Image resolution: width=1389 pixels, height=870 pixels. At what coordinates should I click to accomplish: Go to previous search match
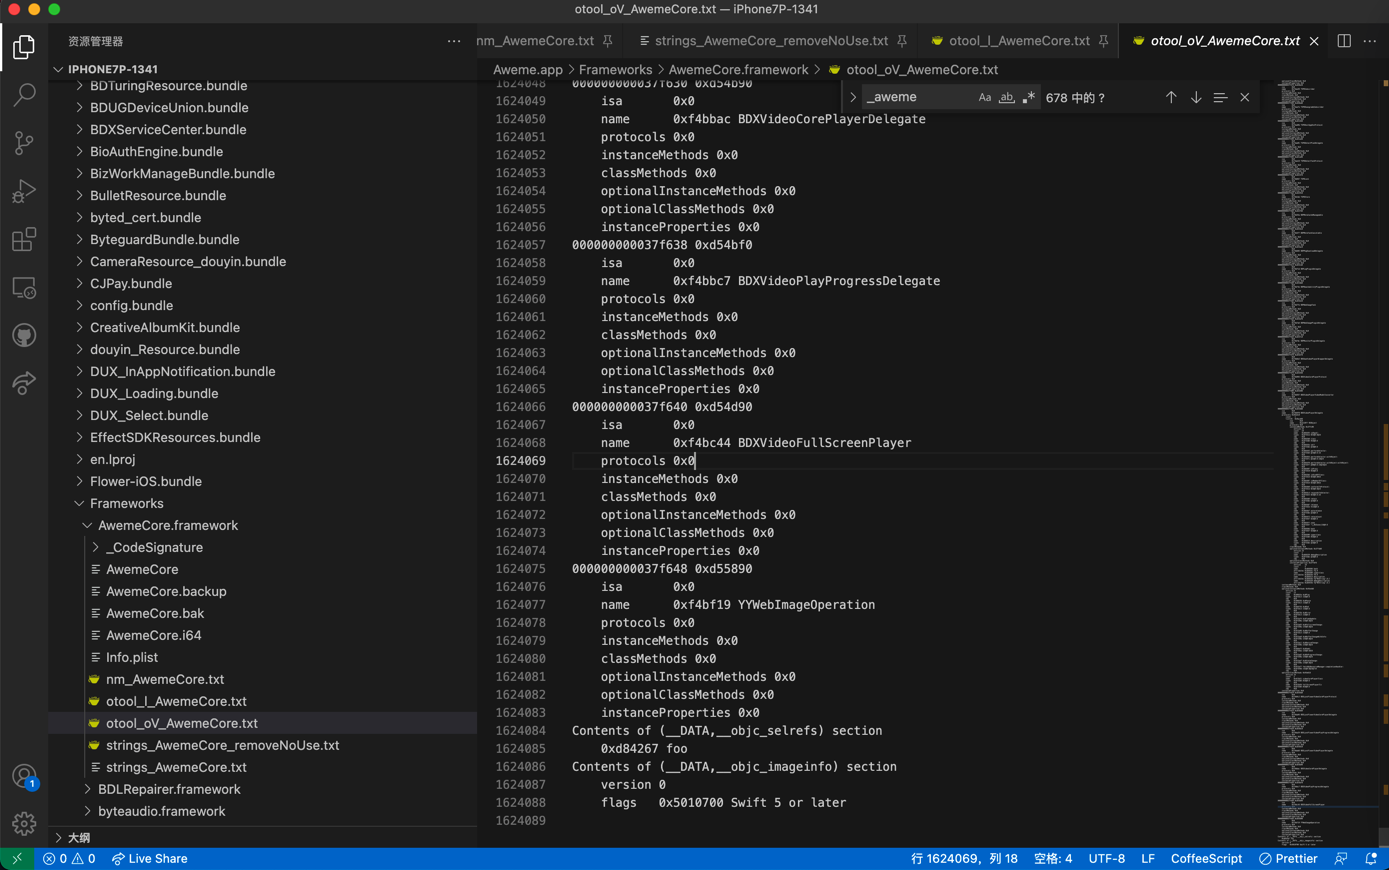click(x=1171, y=97)
